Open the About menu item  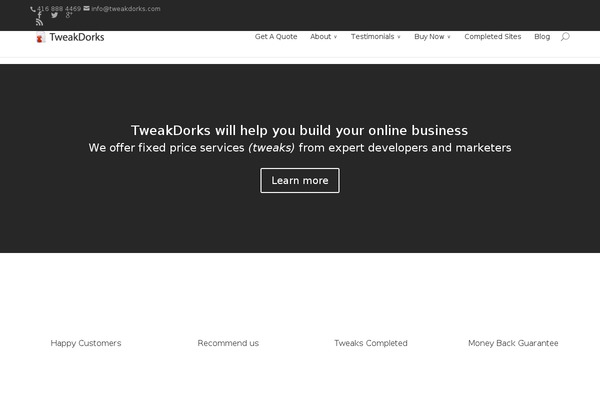click(x=321, y=37)
